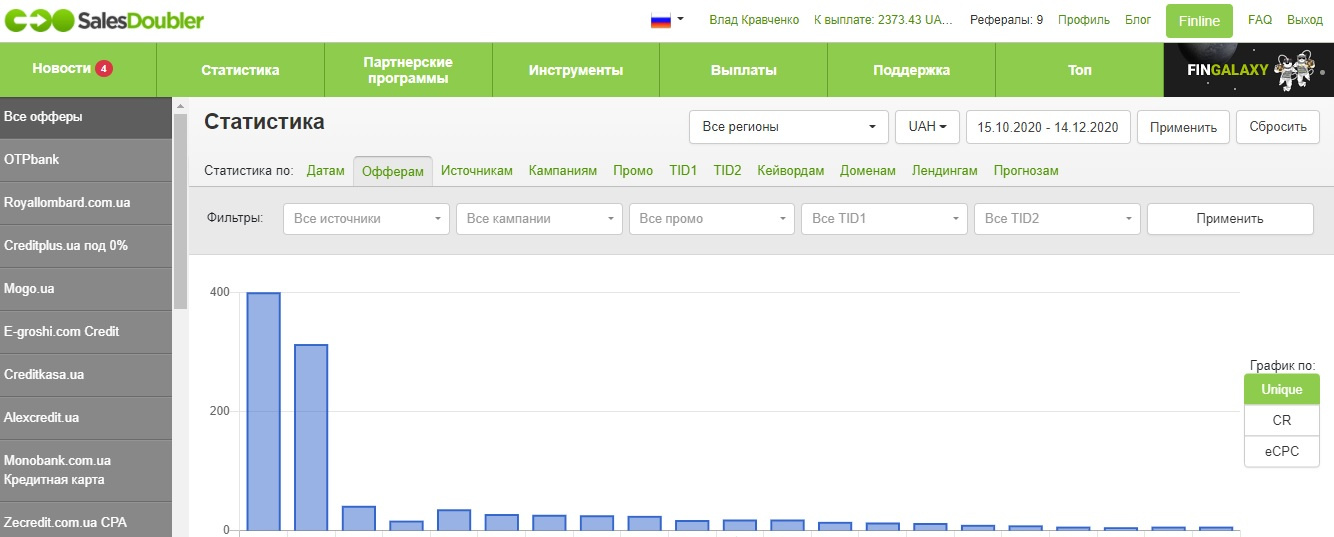Select the Mogo.ua offer
Screen dimensions: 1334x537
[86, 289]
